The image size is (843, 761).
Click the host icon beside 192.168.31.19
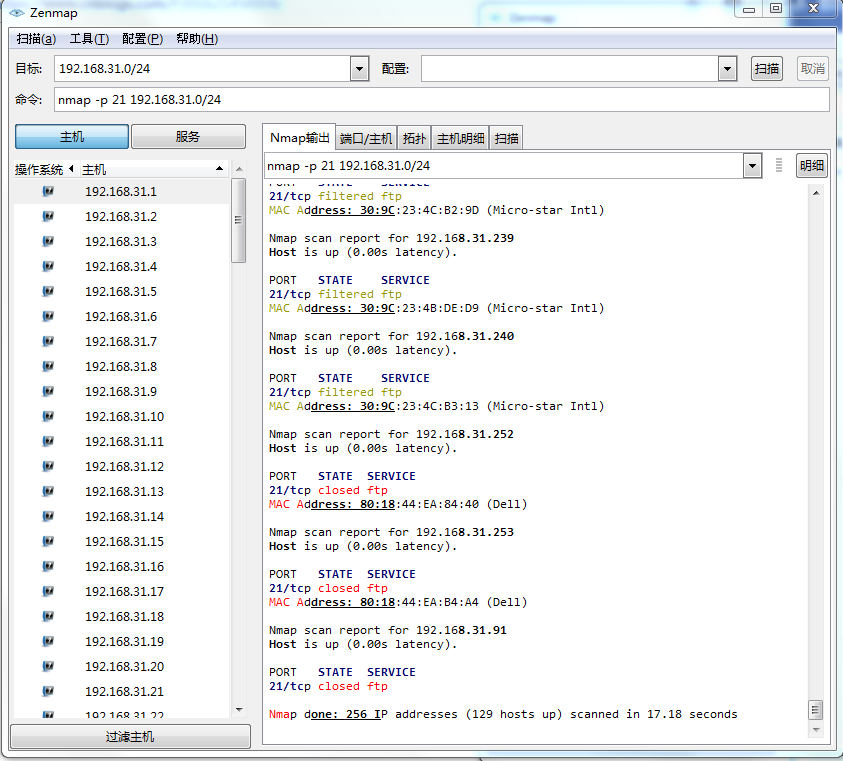[48, 641]
